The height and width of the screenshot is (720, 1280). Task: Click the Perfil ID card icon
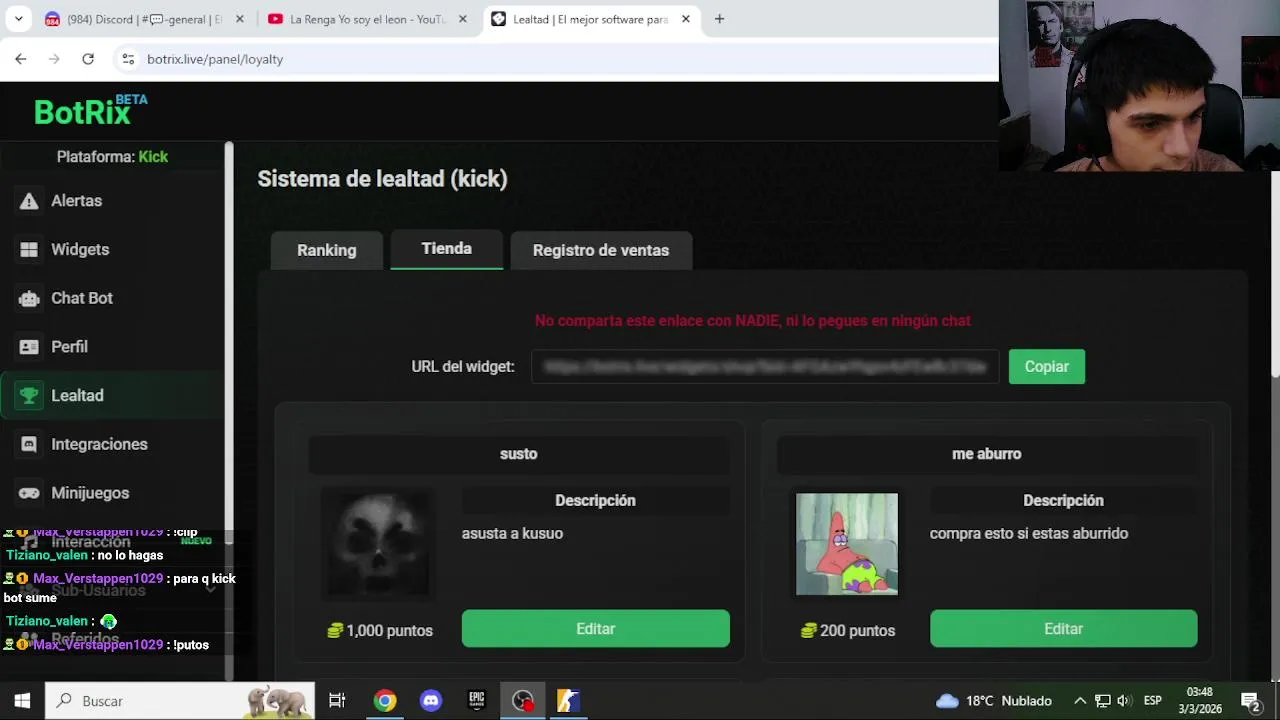point(29,347)
